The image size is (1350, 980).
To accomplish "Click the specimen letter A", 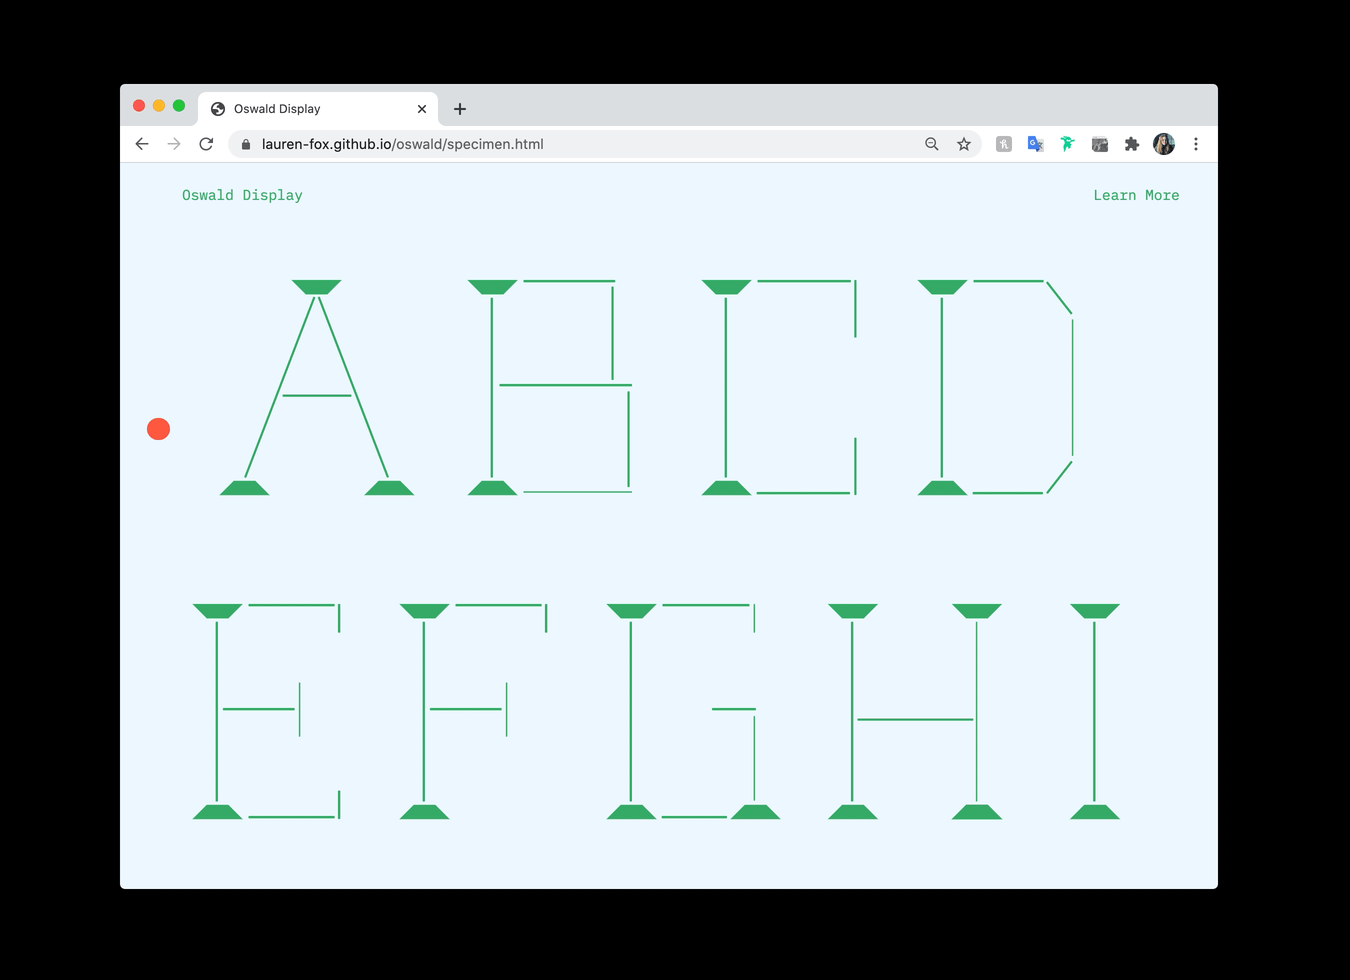I will tap(317, 387).
